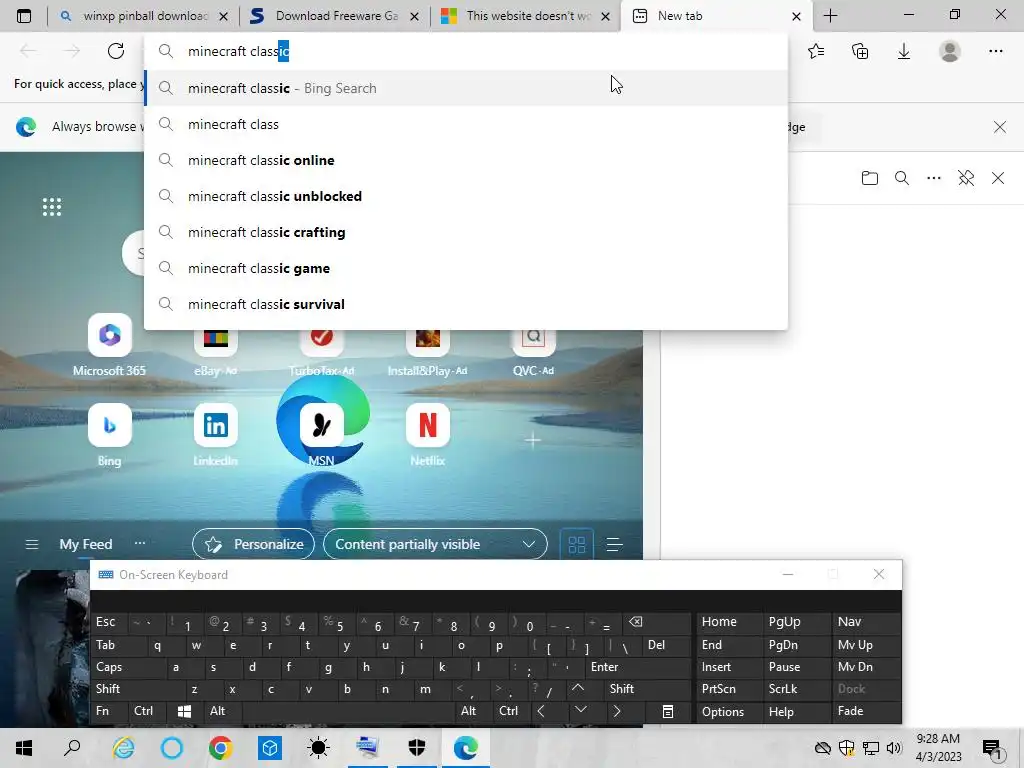1024x768 pixels.
Task: Click search icon in side panel
Action: coord(901,178)
